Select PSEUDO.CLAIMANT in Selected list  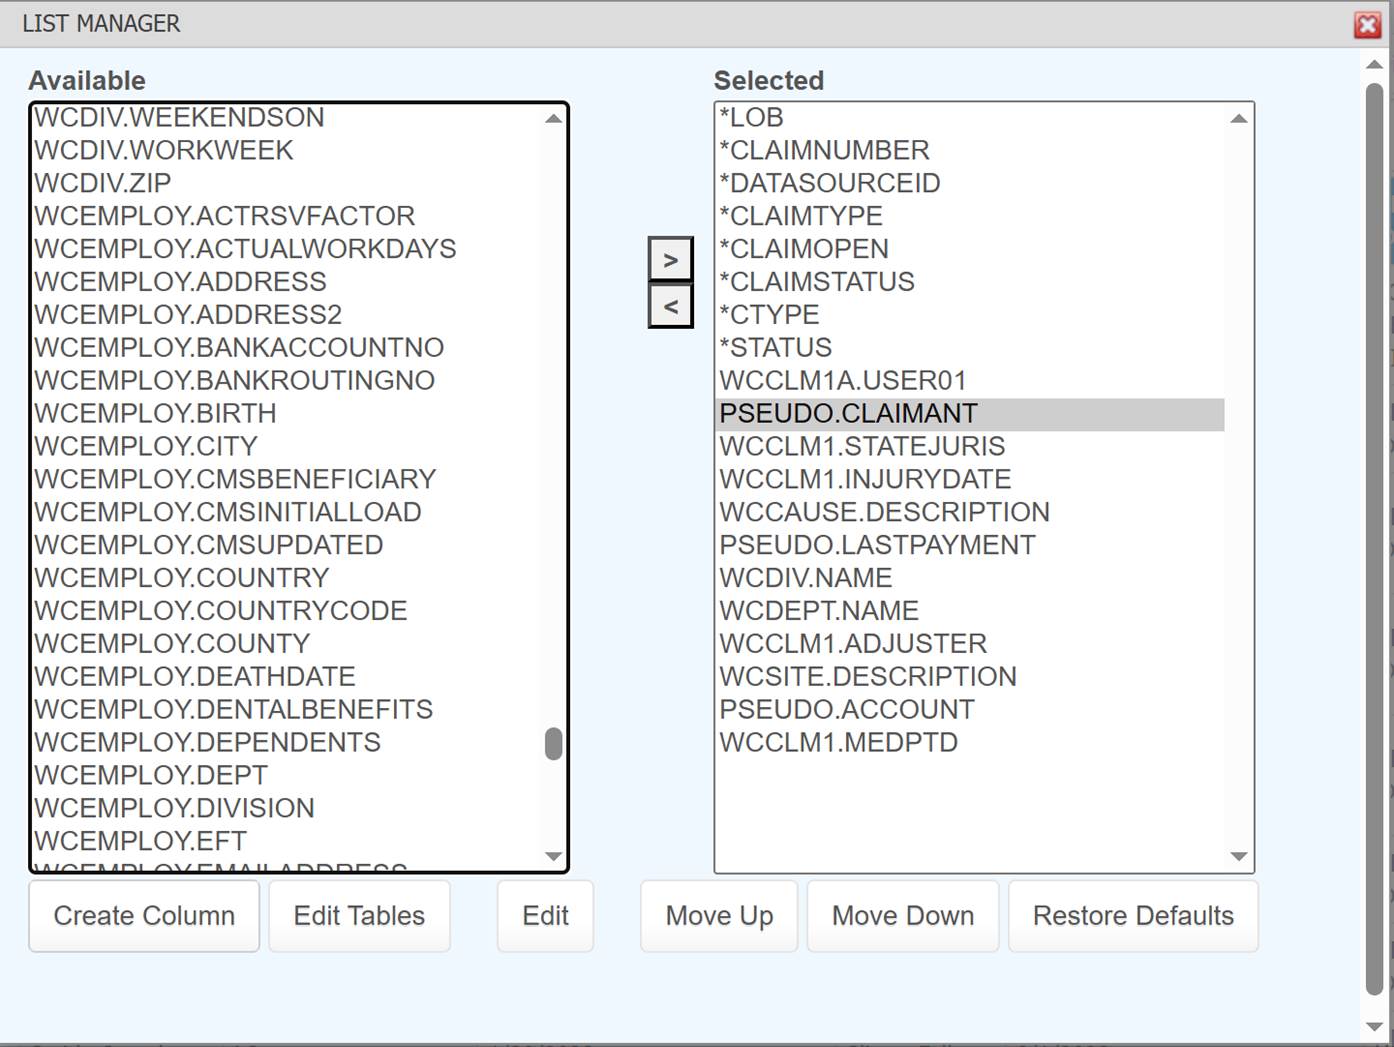pos(848,413)
